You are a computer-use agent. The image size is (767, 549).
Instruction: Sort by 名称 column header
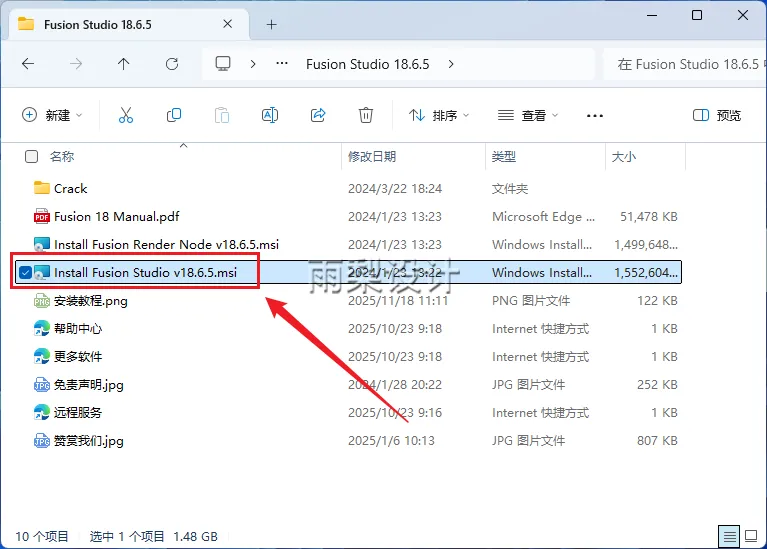pos(62,157)
